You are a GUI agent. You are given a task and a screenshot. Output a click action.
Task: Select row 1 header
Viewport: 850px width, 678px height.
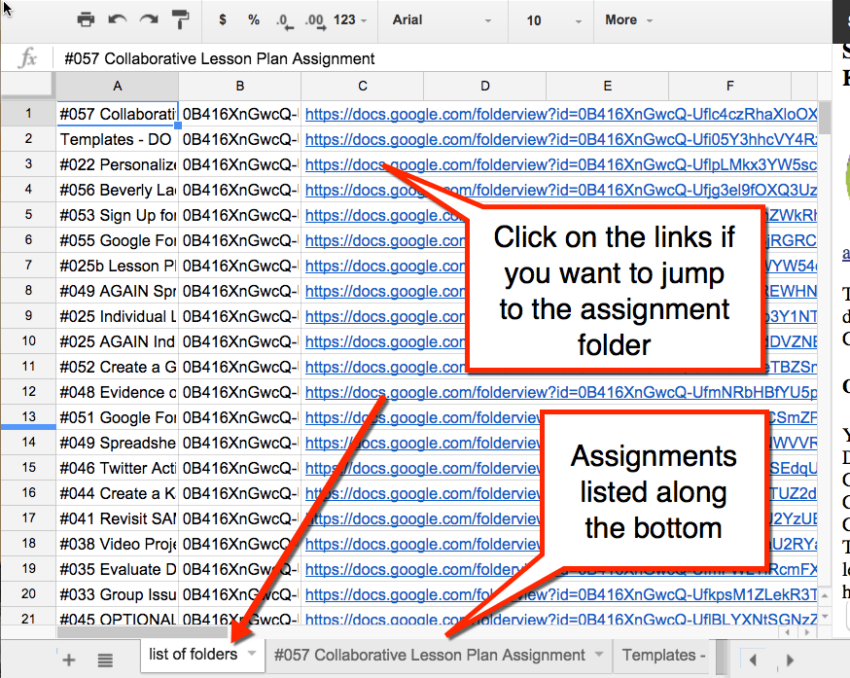pyautogui.click(x=28, y=114)
